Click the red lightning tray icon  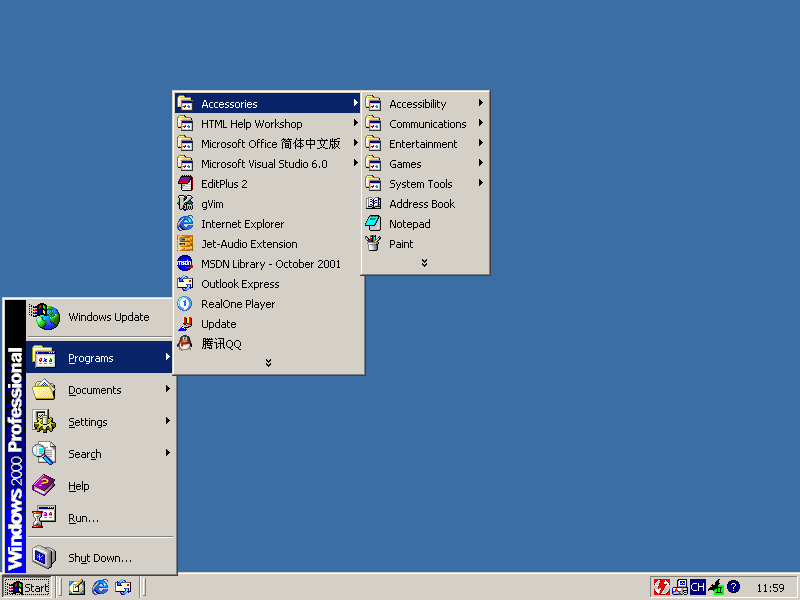(662, 587)
